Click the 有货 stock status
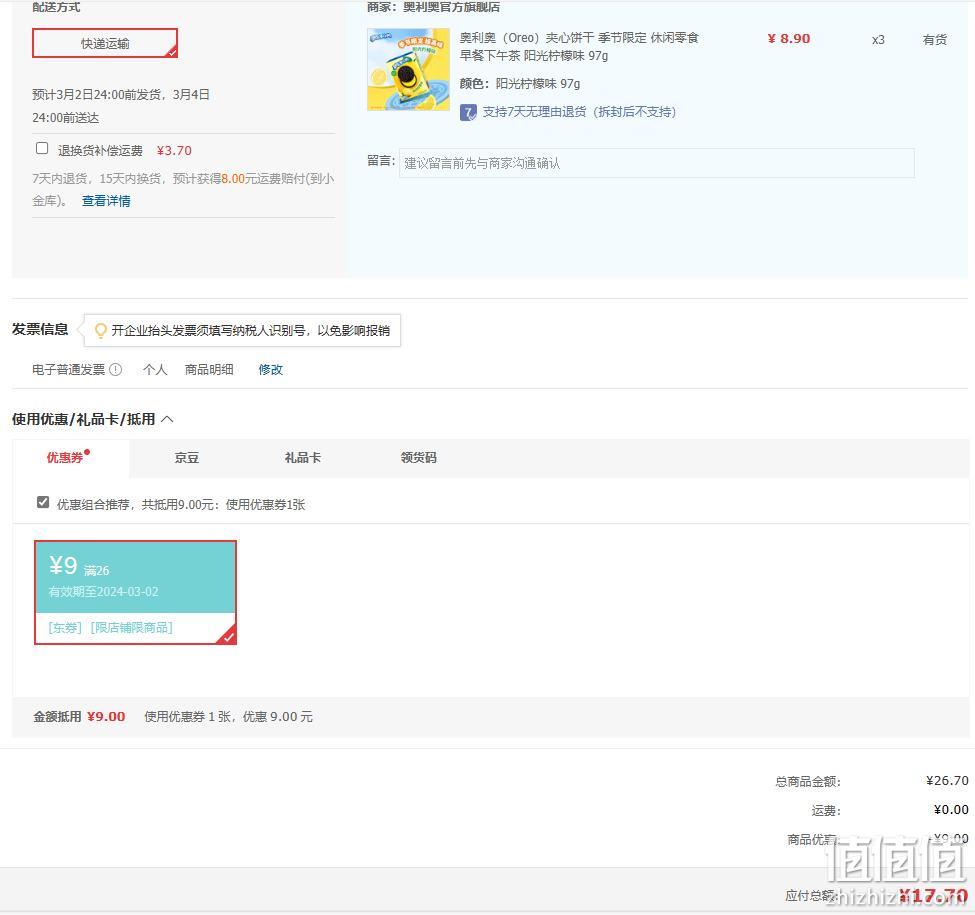975x915 pixels. pos(935,40)
